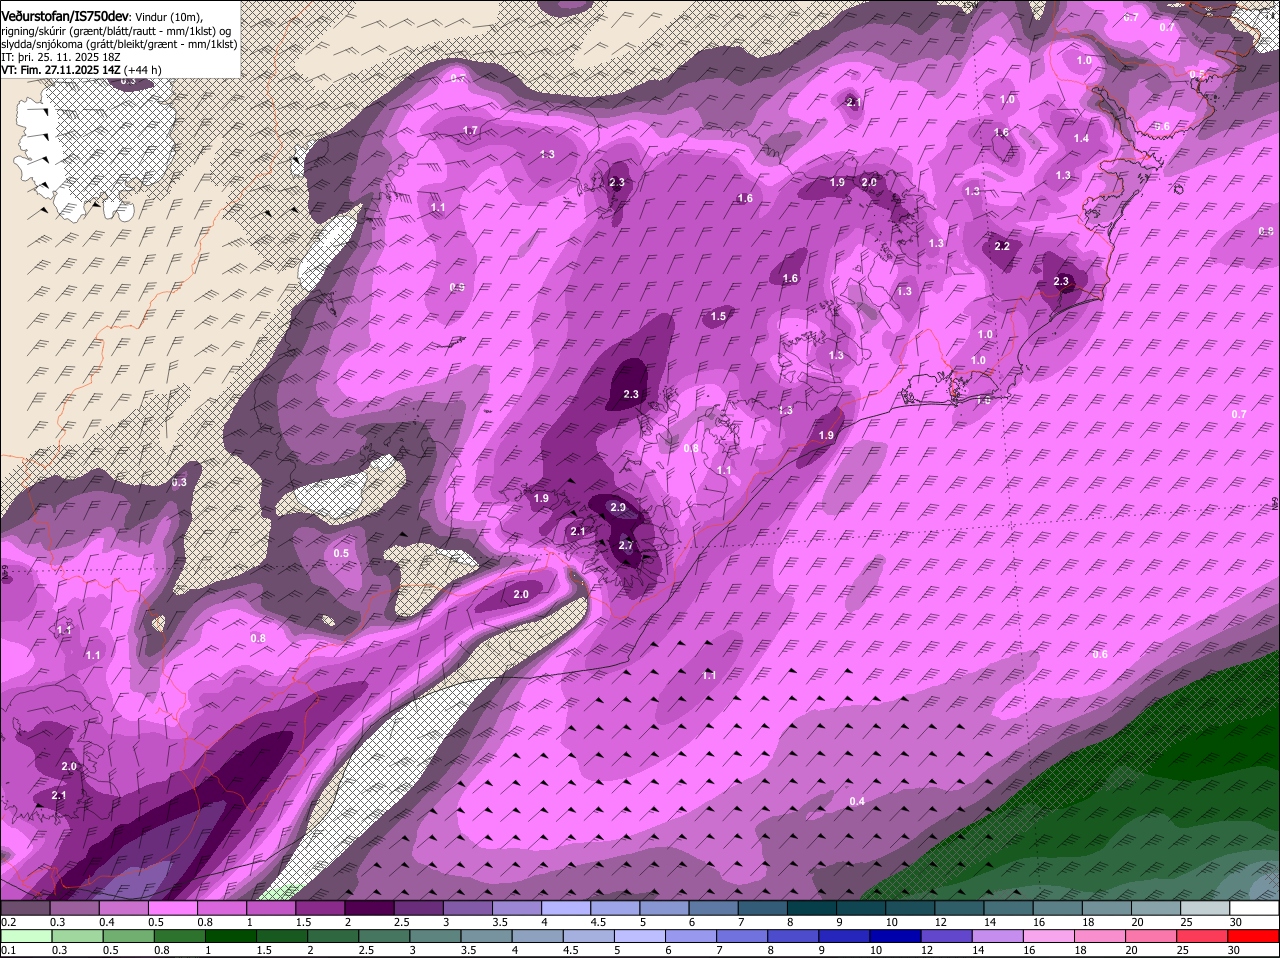Select the 4 grey-blue swatch in the green-to-red legend

[538, 936]
